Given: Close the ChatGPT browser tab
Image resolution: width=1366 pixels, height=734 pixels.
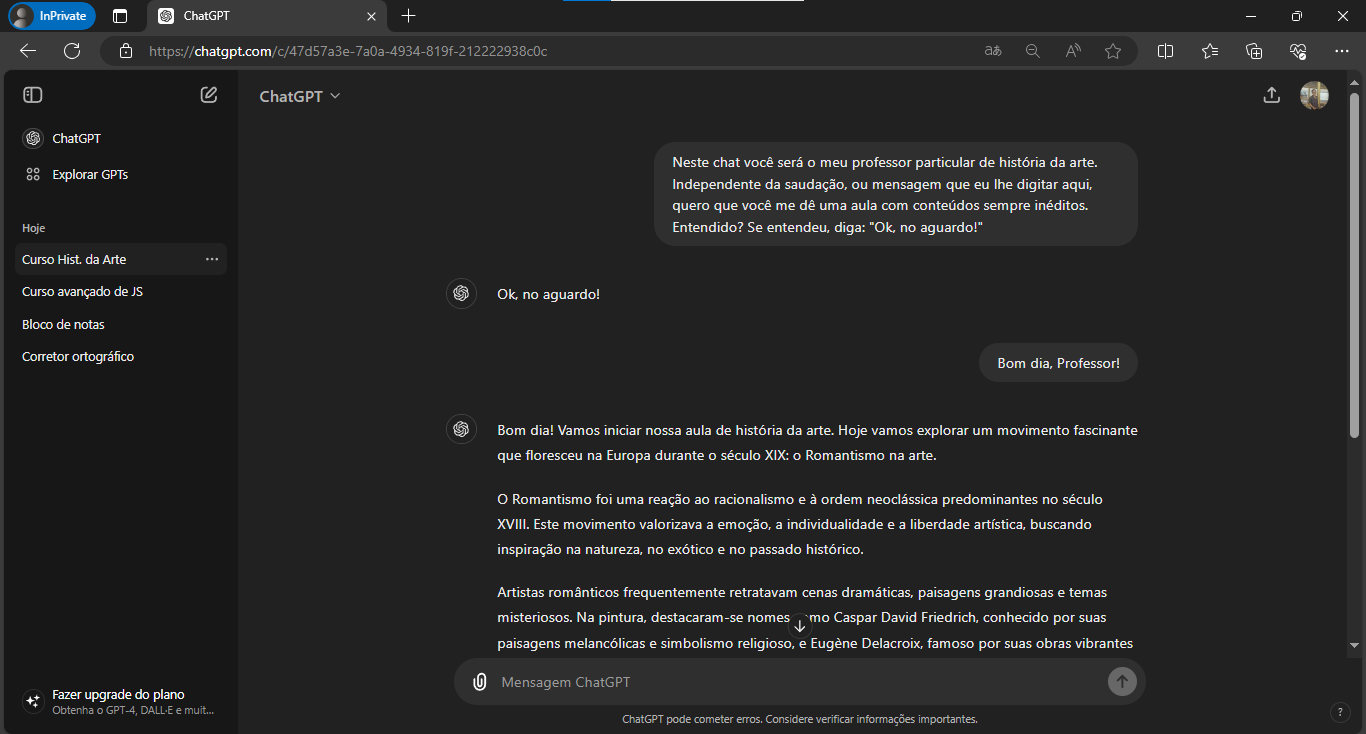Looking at the screenshot, I should [371, 16].
